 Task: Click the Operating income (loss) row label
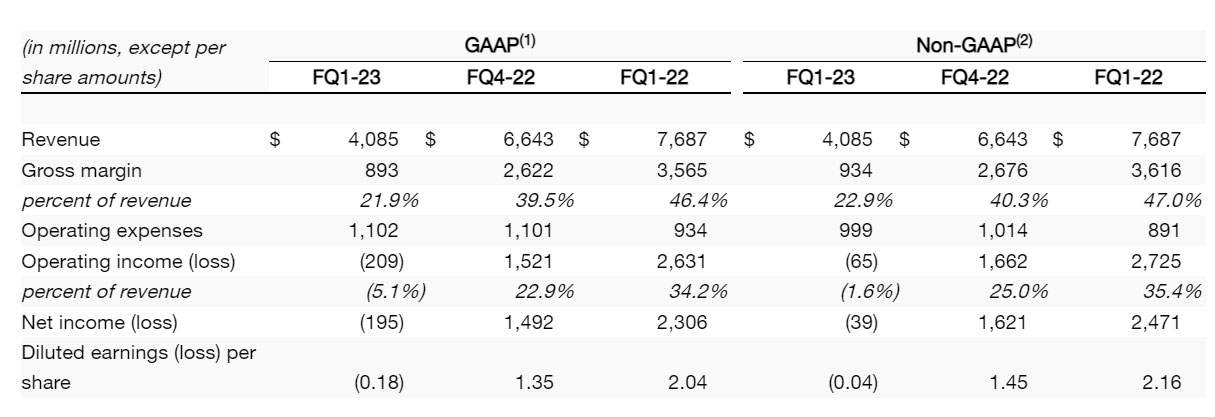coord(126,261)
